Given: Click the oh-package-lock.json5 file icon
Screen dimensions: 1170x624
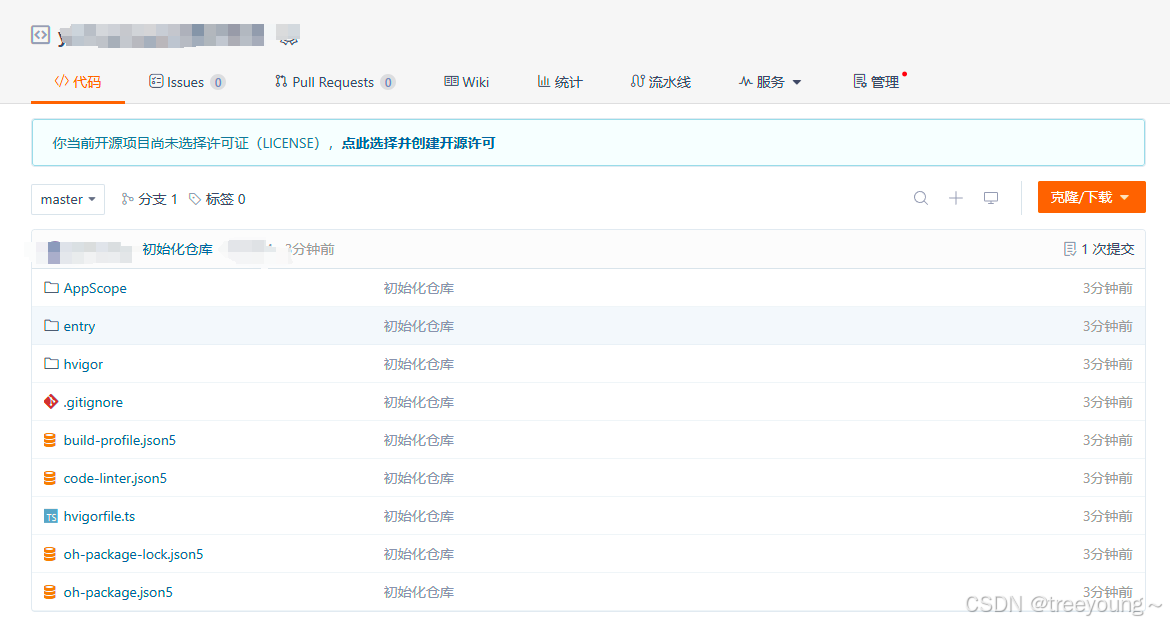Looking at the screenshot, I should pos(50,554).
